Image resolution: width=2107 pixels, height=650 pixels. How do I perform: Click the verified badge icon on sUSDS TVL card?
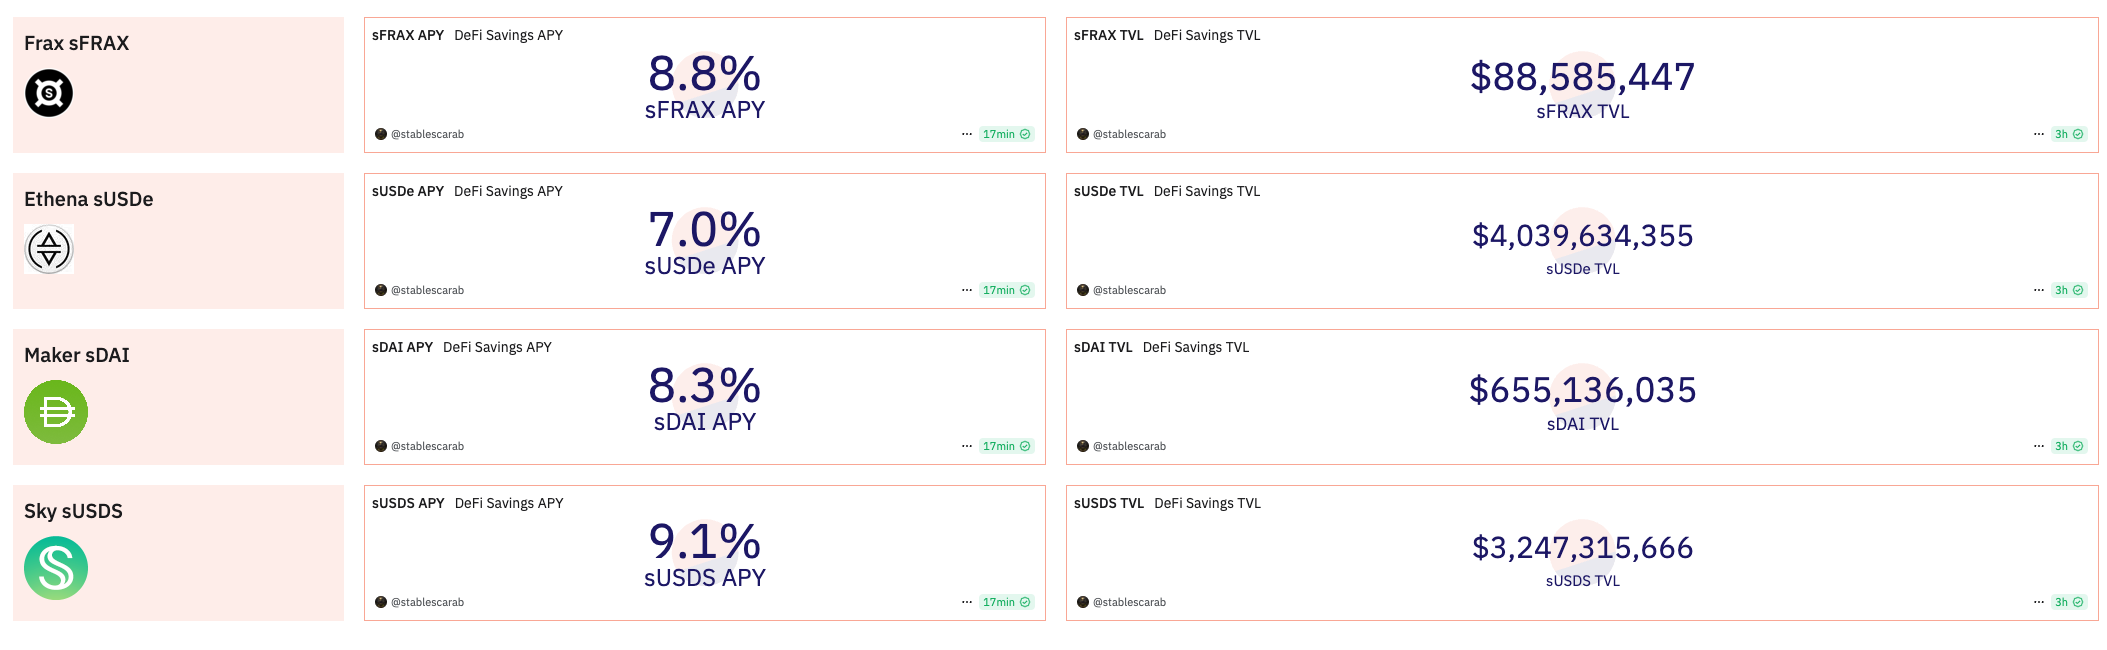click(2079, 602)
